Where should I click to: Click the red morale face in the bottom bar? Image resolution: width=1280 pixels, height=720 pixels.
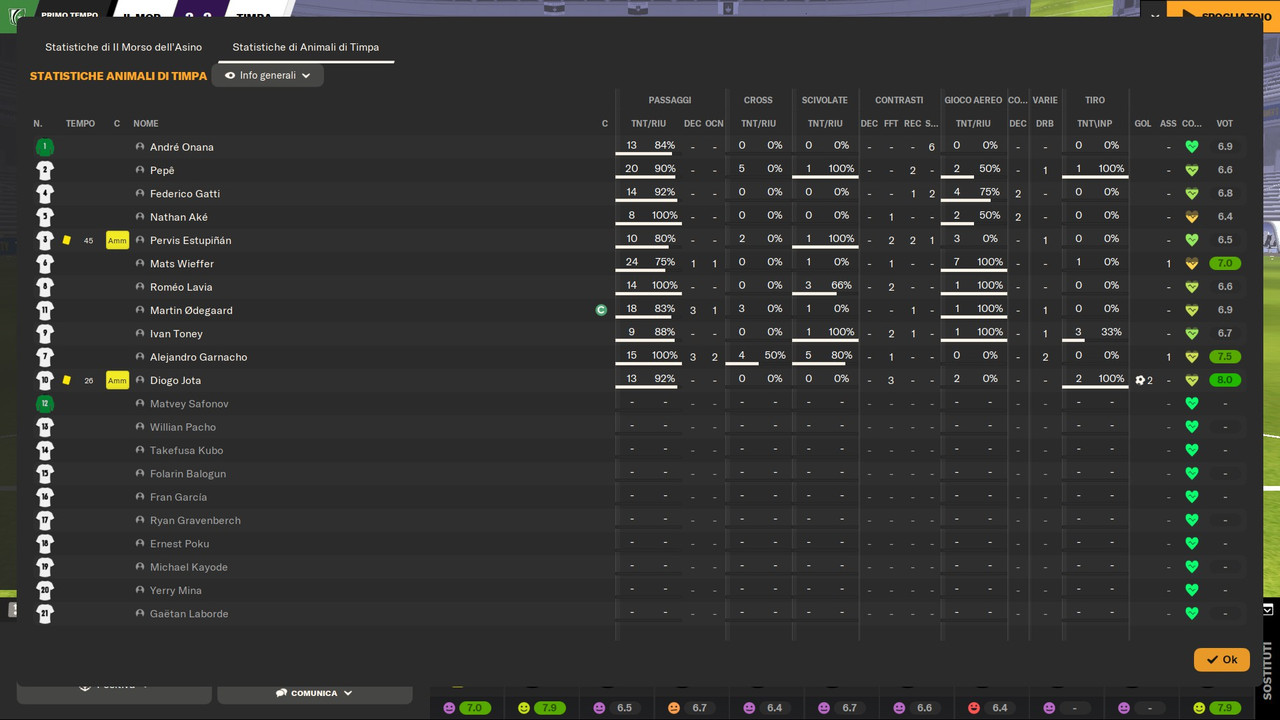click(974, 708)
